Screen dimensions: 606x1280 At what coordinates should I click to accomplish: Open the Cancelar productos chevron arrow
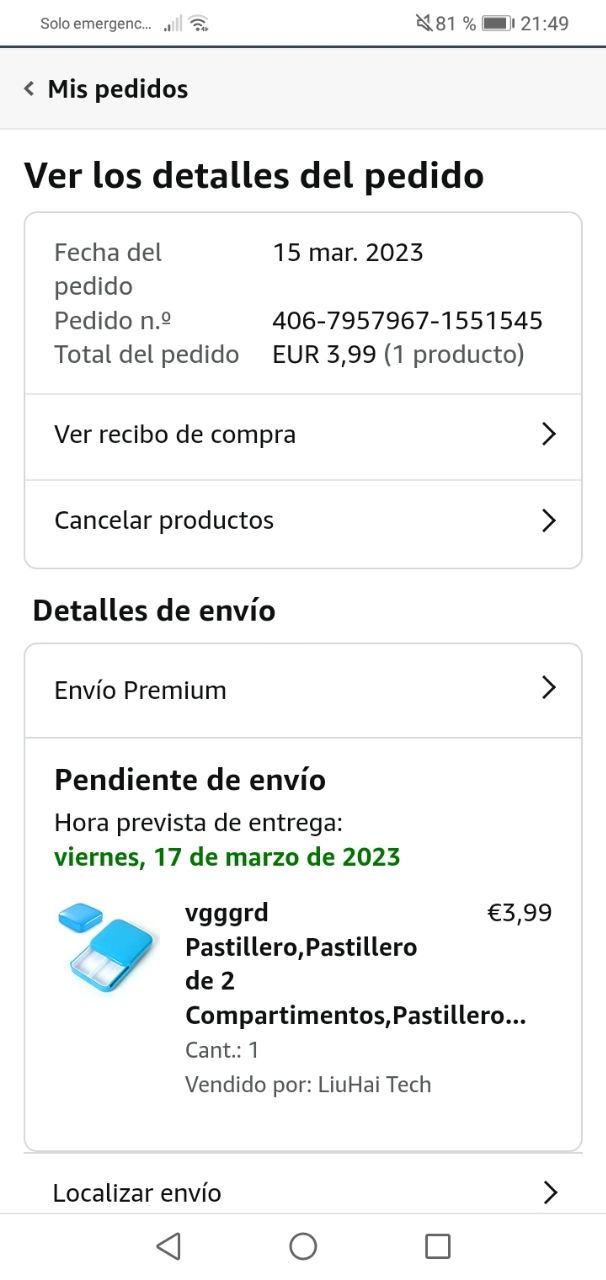click(x=548, y=520)
